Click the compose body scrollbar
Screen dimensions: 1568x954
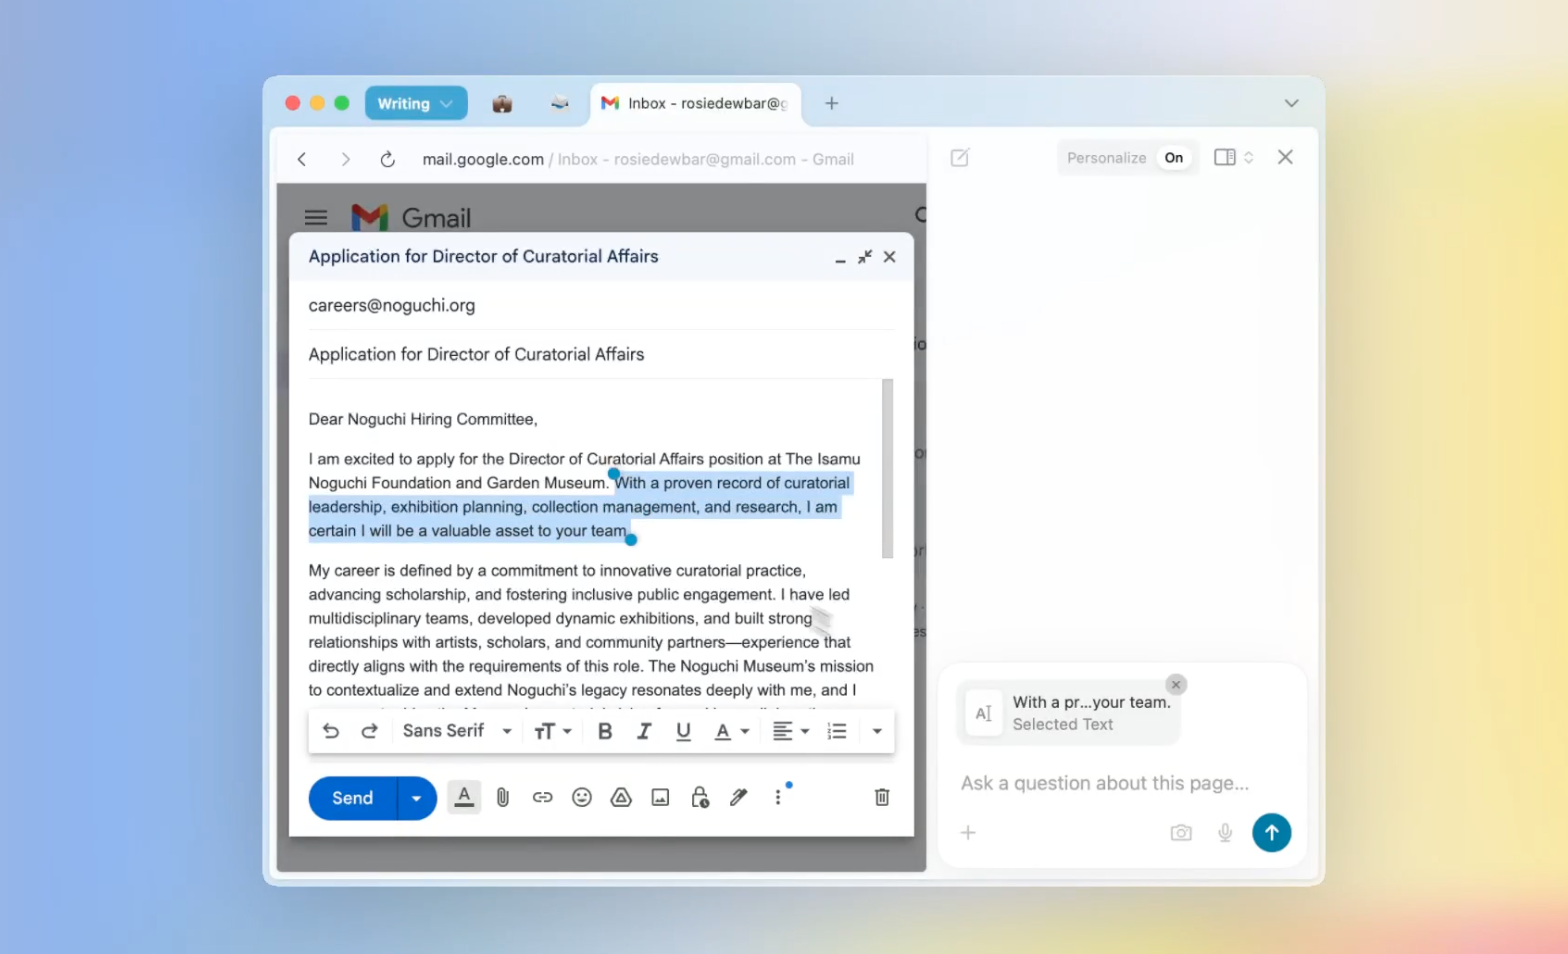pos(888,468)
